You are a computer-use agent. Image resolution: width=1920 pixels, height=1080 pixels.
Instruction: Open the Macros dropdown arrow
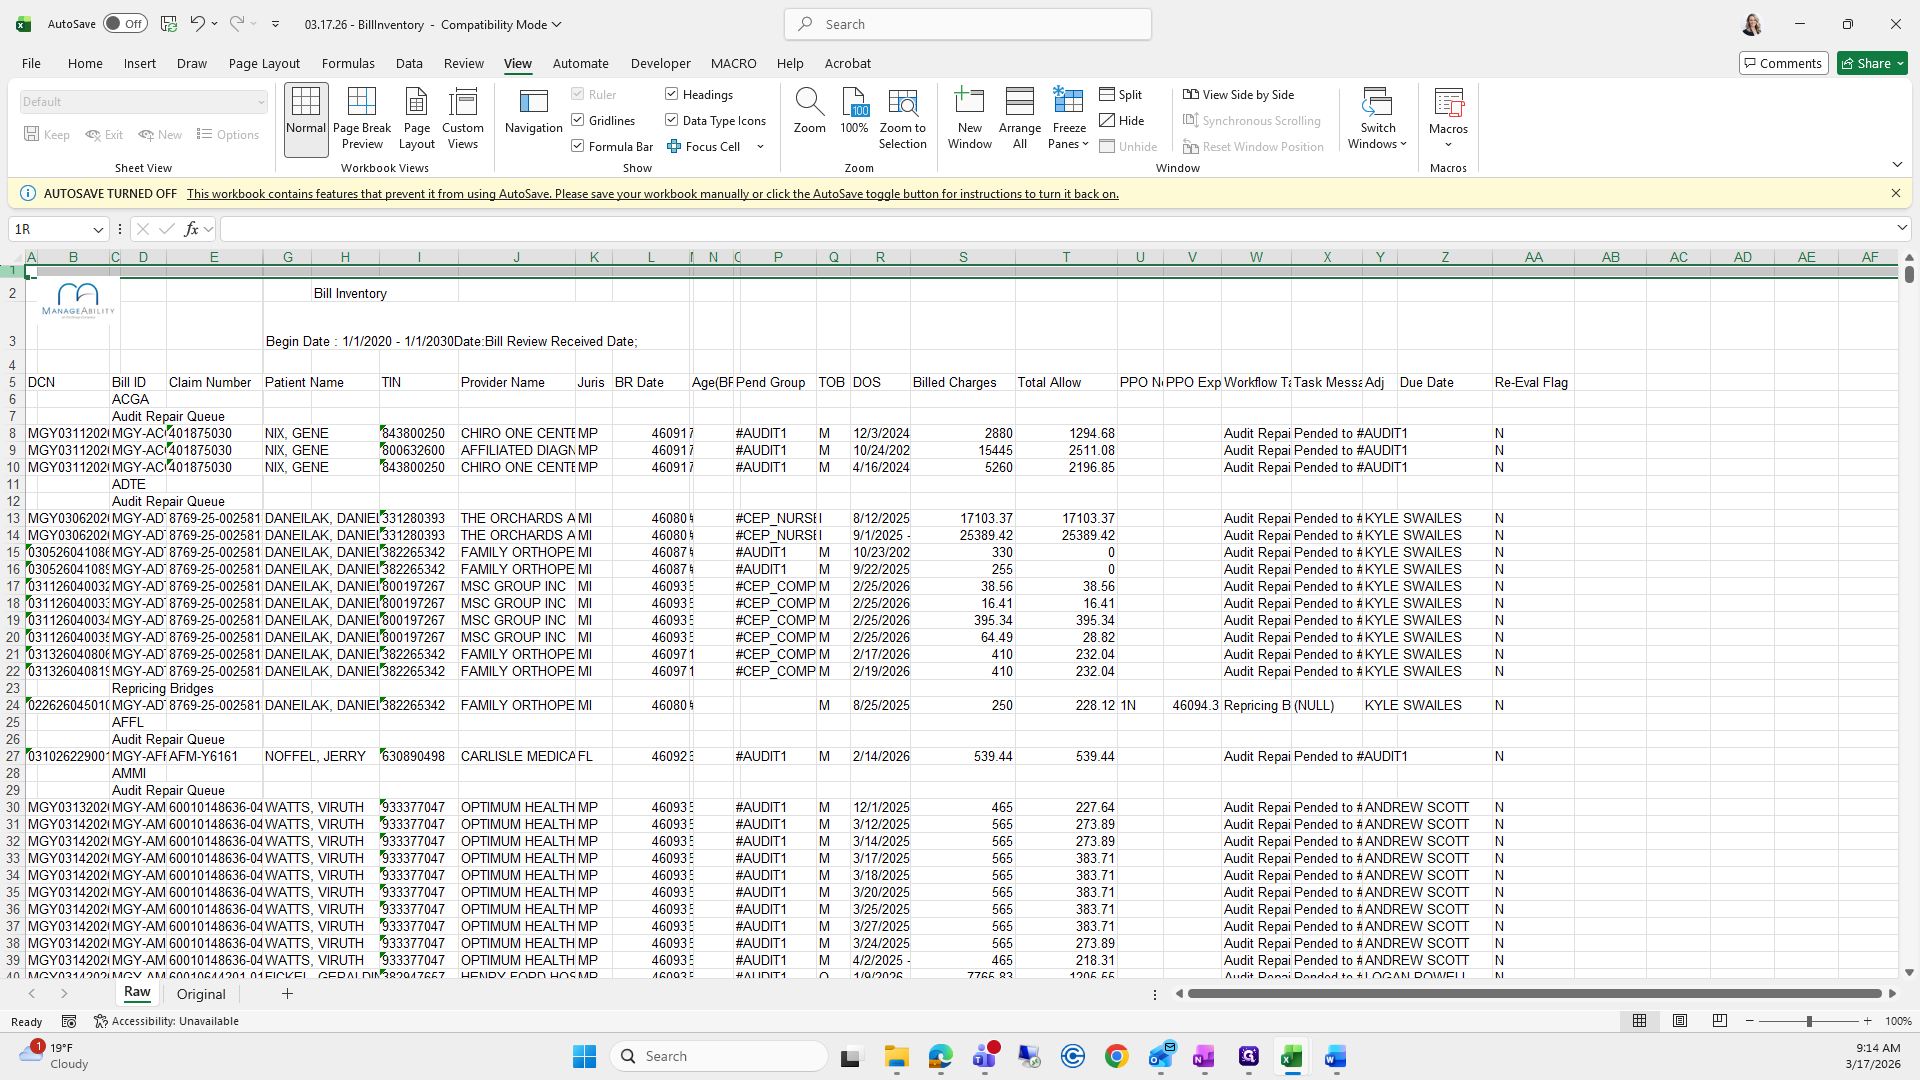pos(1448,145)
